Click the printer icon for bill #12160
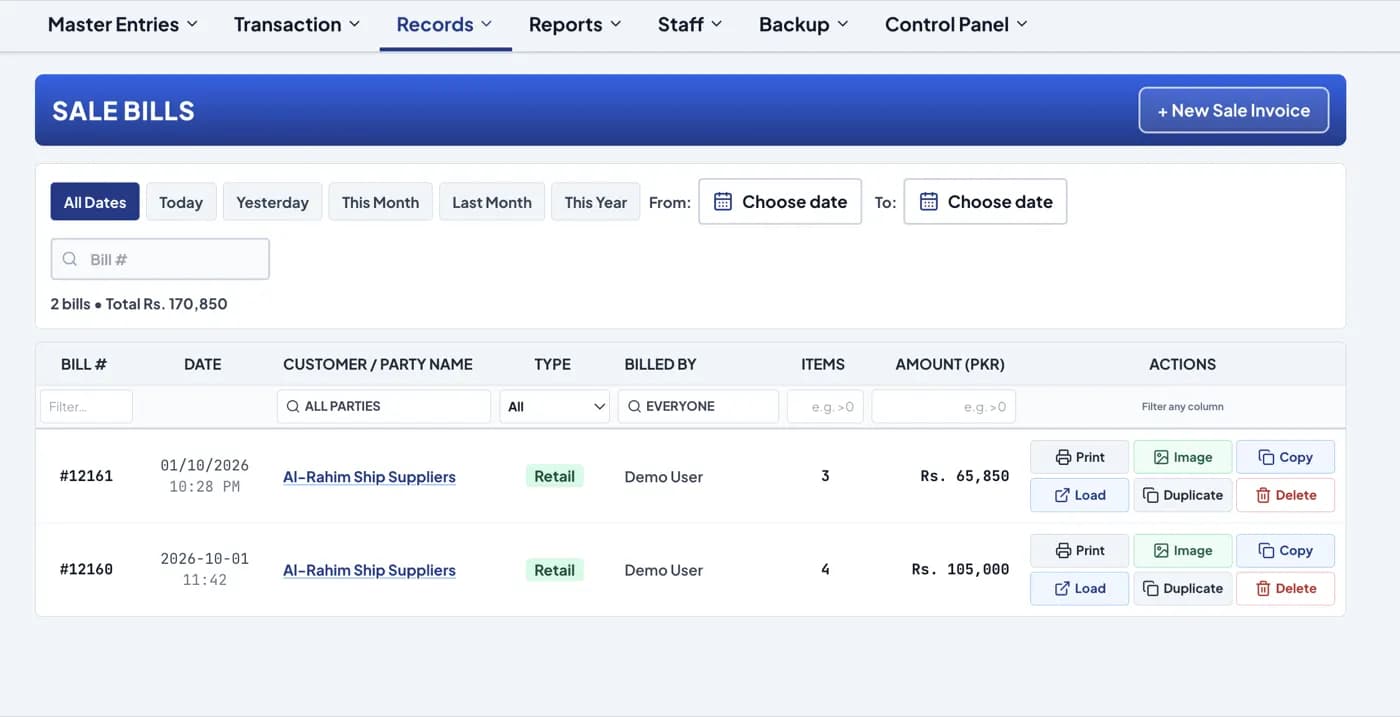1400x717 pixels. click(1063, 550)
